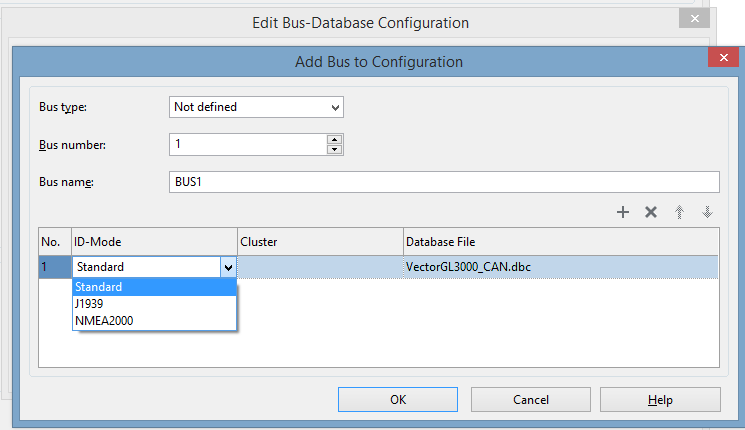
Task: Collapse the ID-Mode dropdown arrow
Action: click(228, 267)
